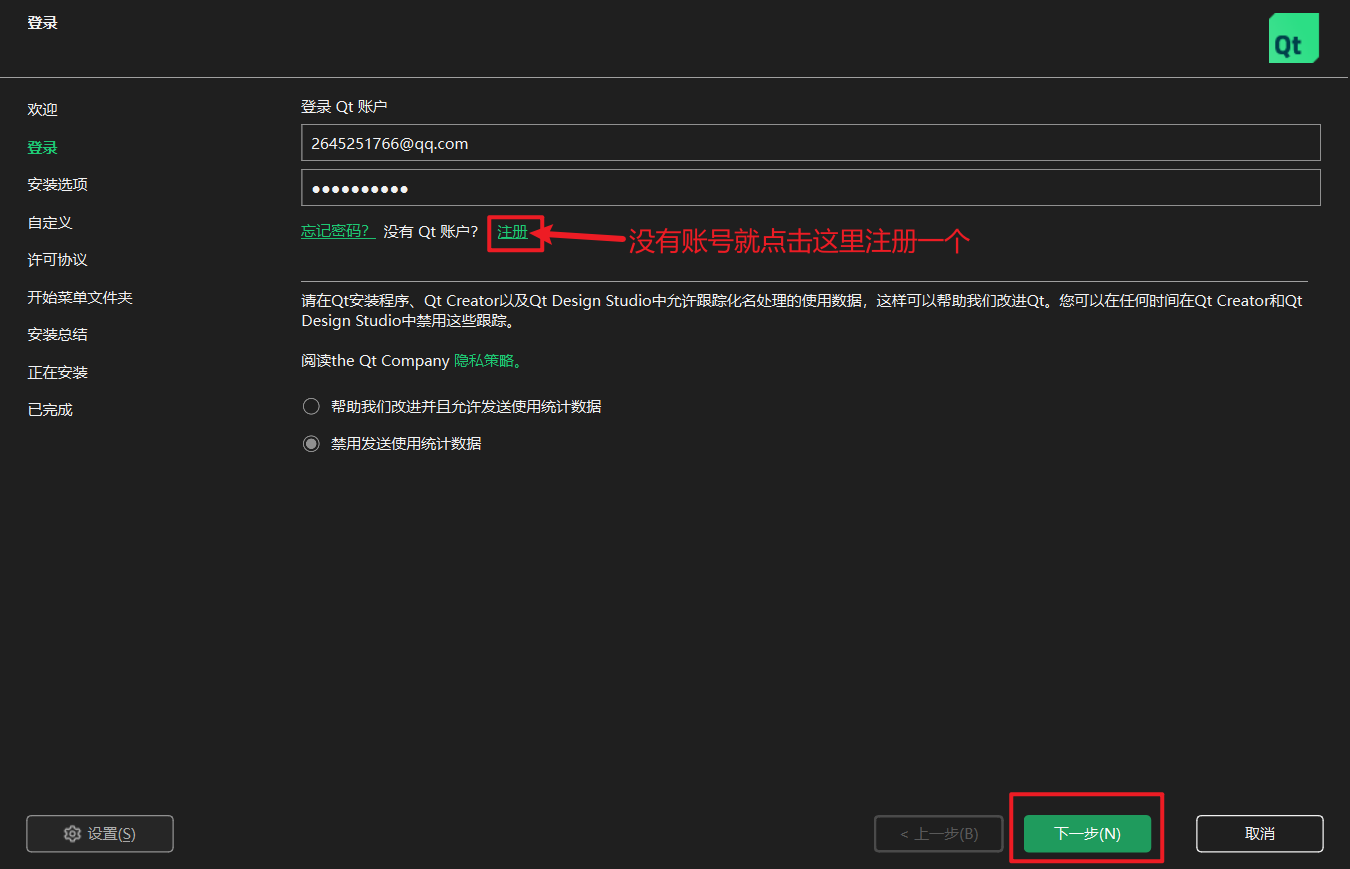Open 忘记密码? link
This screenshot has width=1350, height=869.
coord(338,231)
